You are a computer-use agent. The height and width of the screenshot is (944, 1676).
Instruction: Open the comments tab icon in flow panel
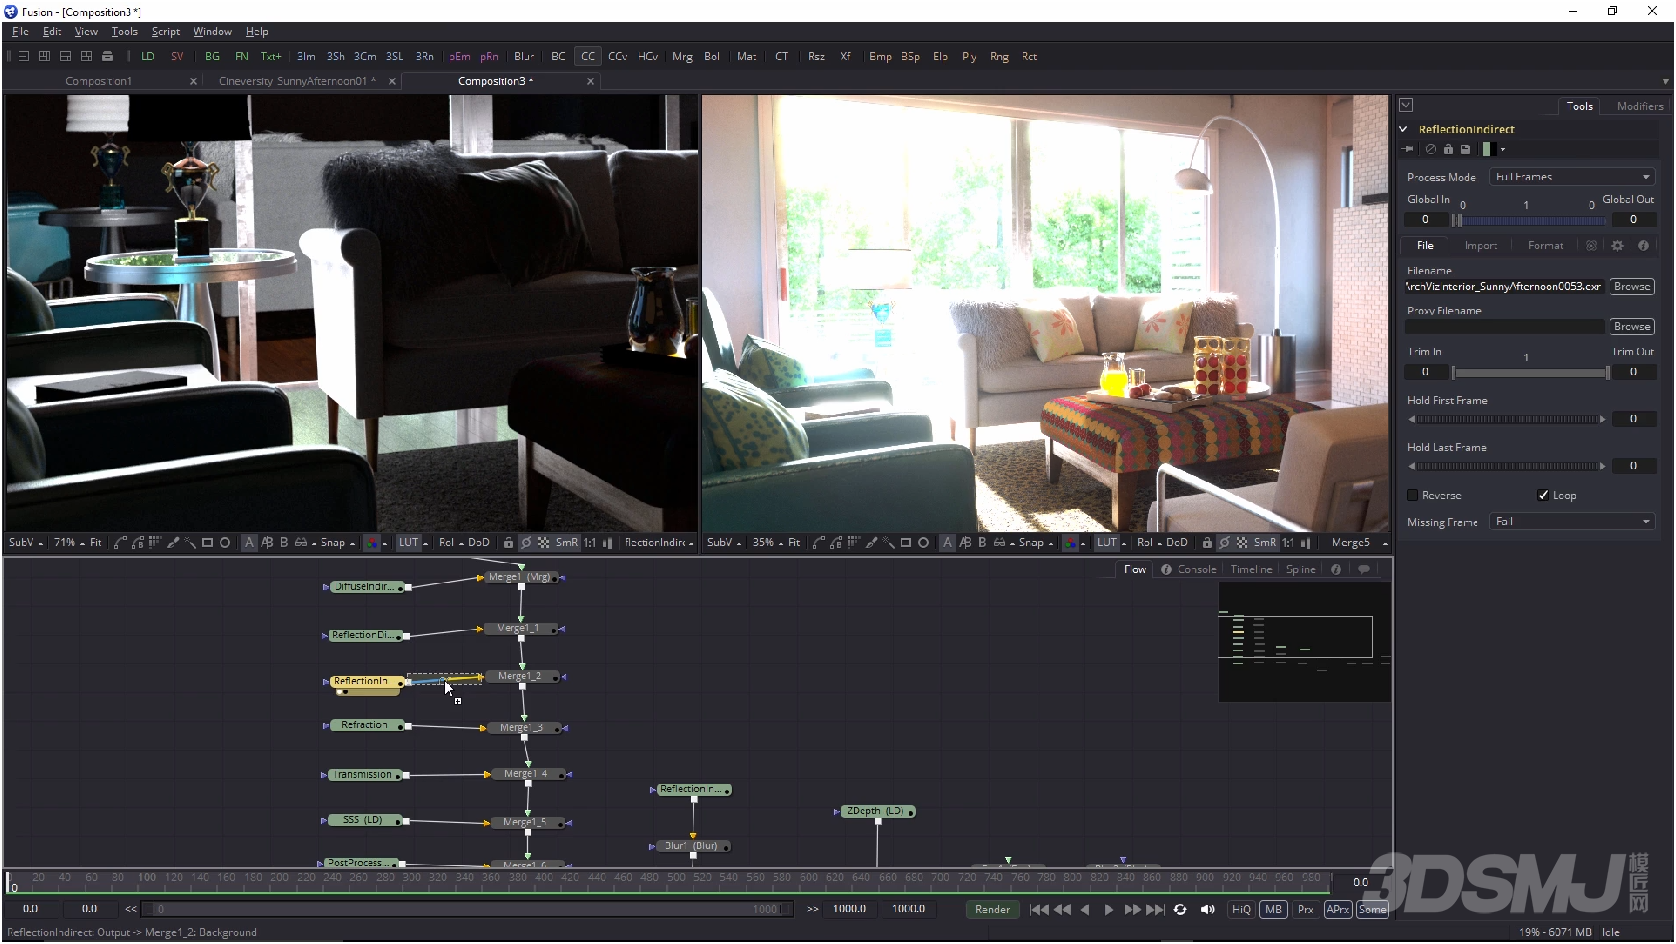pyautogui.click(x=1363, y=570)
